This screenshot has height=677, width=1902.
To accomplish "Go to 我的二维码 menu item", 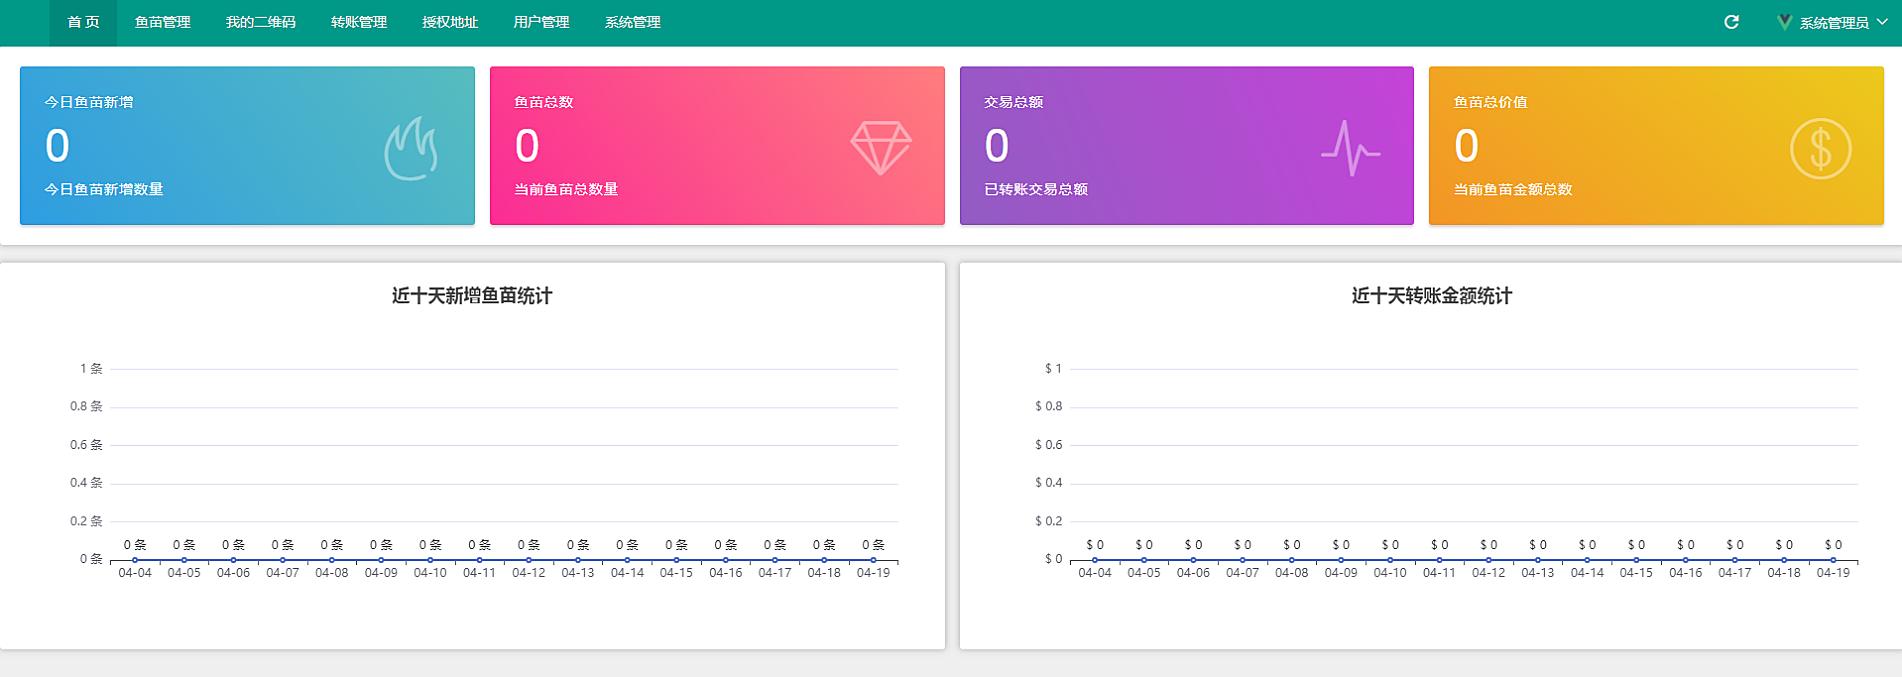I will click(x=260, y=22).
